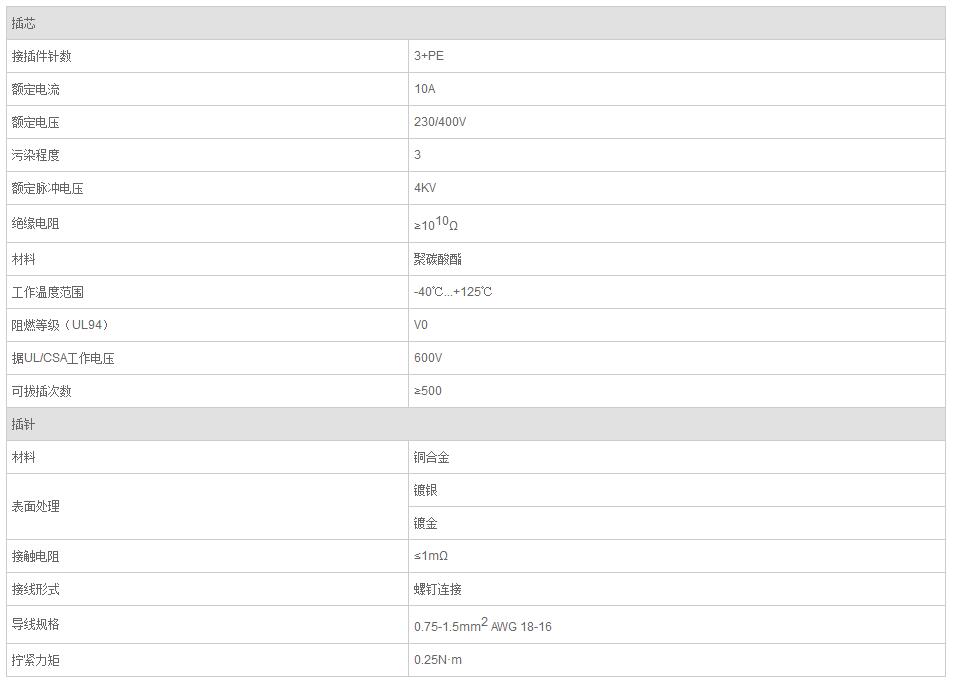Click the 插芯 section header
This screenshot has width=954, height=686.
pyautogui.click(x=23, y=23)
